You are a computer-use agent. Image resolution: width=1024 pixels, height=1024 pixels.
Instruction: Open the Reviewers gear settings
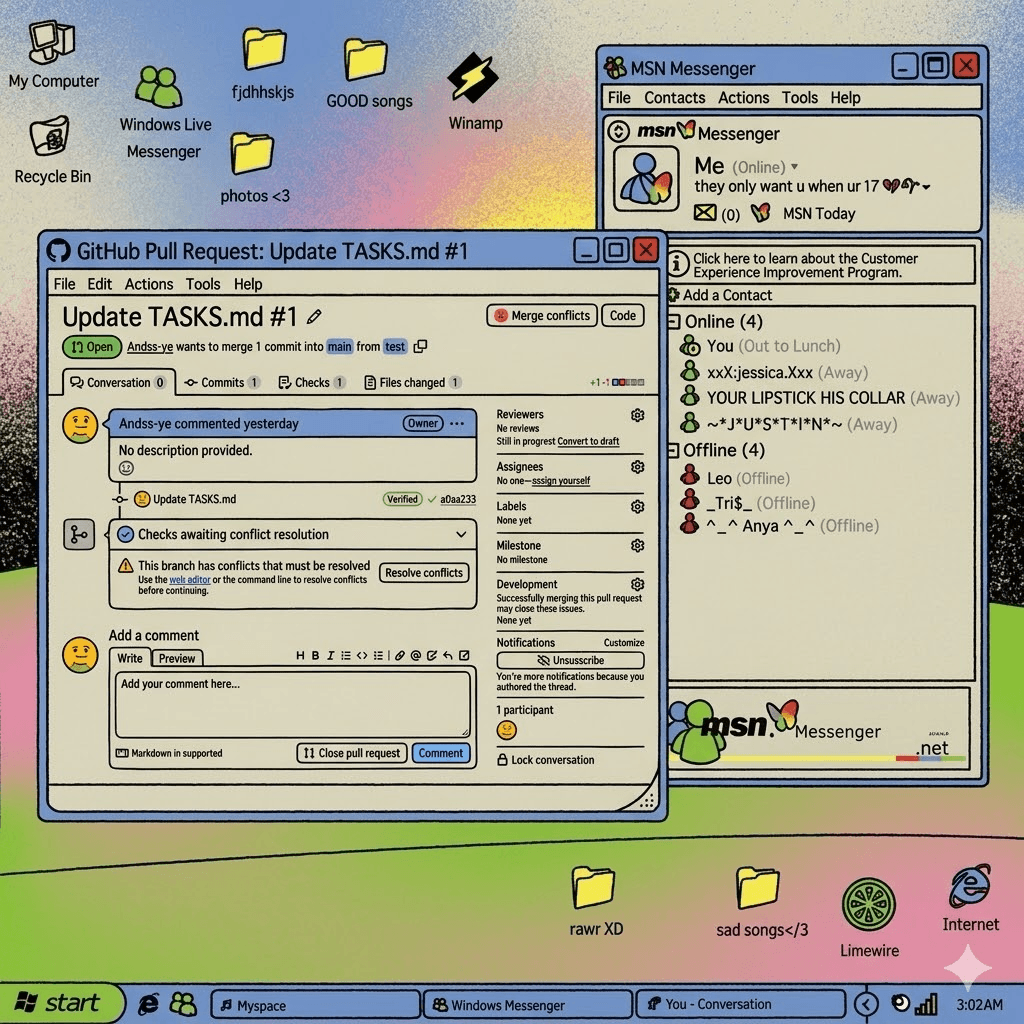[637, 415]
